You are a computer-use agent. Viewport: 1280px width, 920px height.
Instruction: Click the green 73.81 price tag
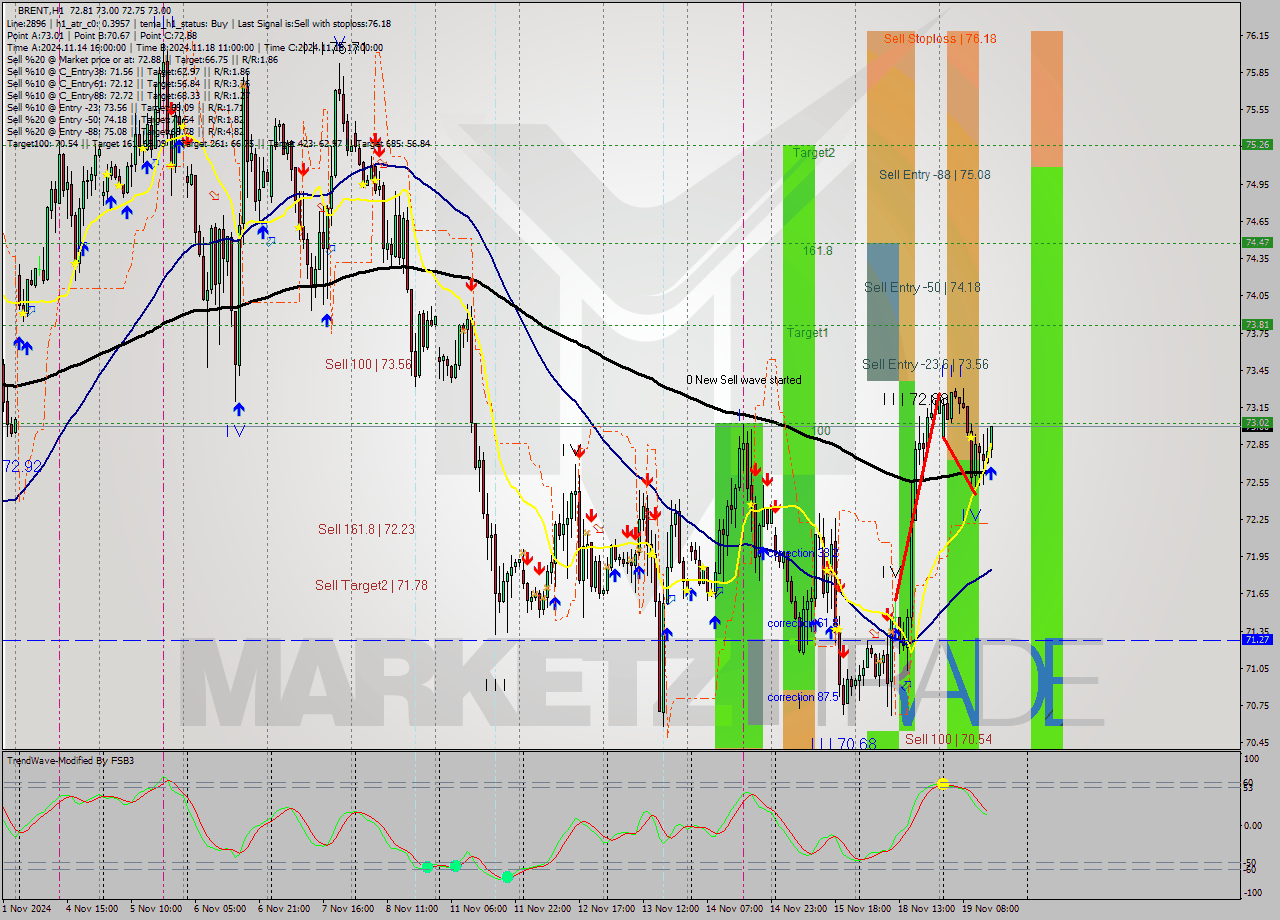click(x=1257, y=324)
